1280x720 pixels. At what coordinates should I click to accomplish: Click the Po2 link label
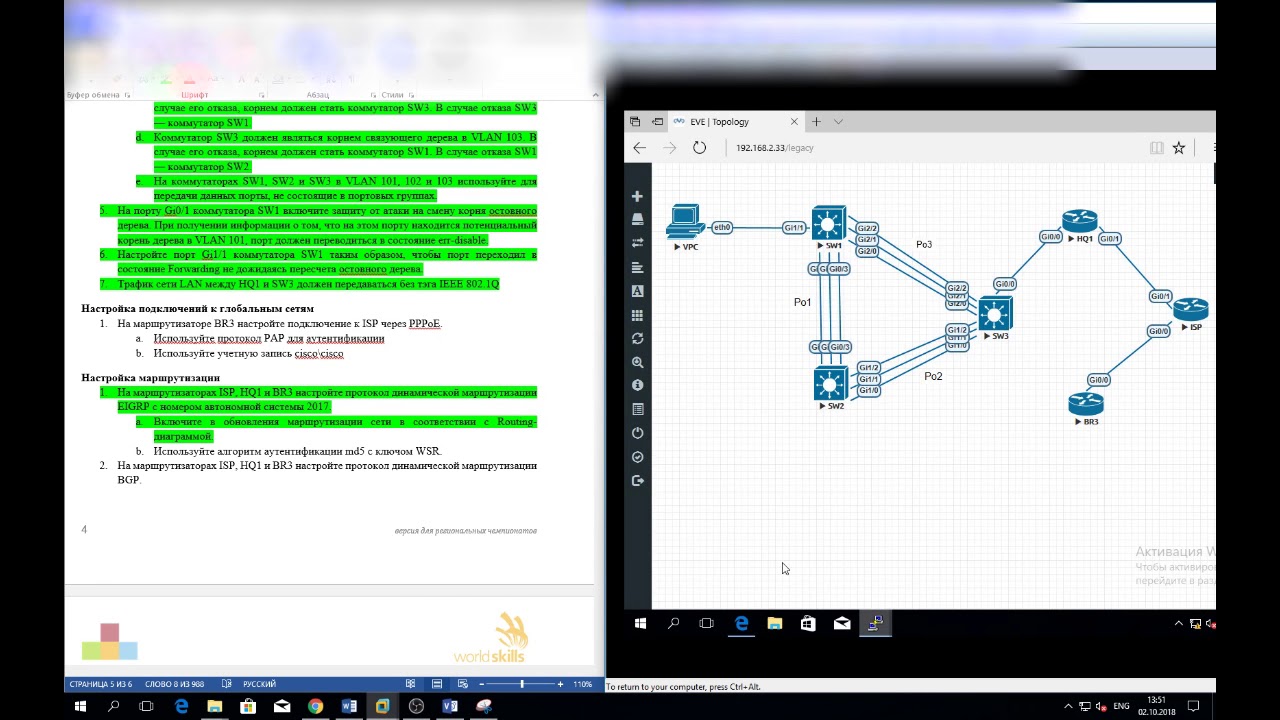(933, 377)
